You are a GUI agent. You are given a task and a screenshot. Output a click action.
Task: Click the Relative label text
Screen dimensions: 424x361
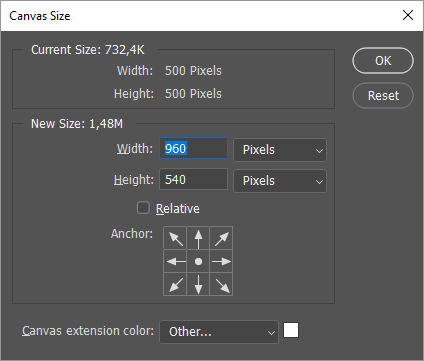click(178, 209)
